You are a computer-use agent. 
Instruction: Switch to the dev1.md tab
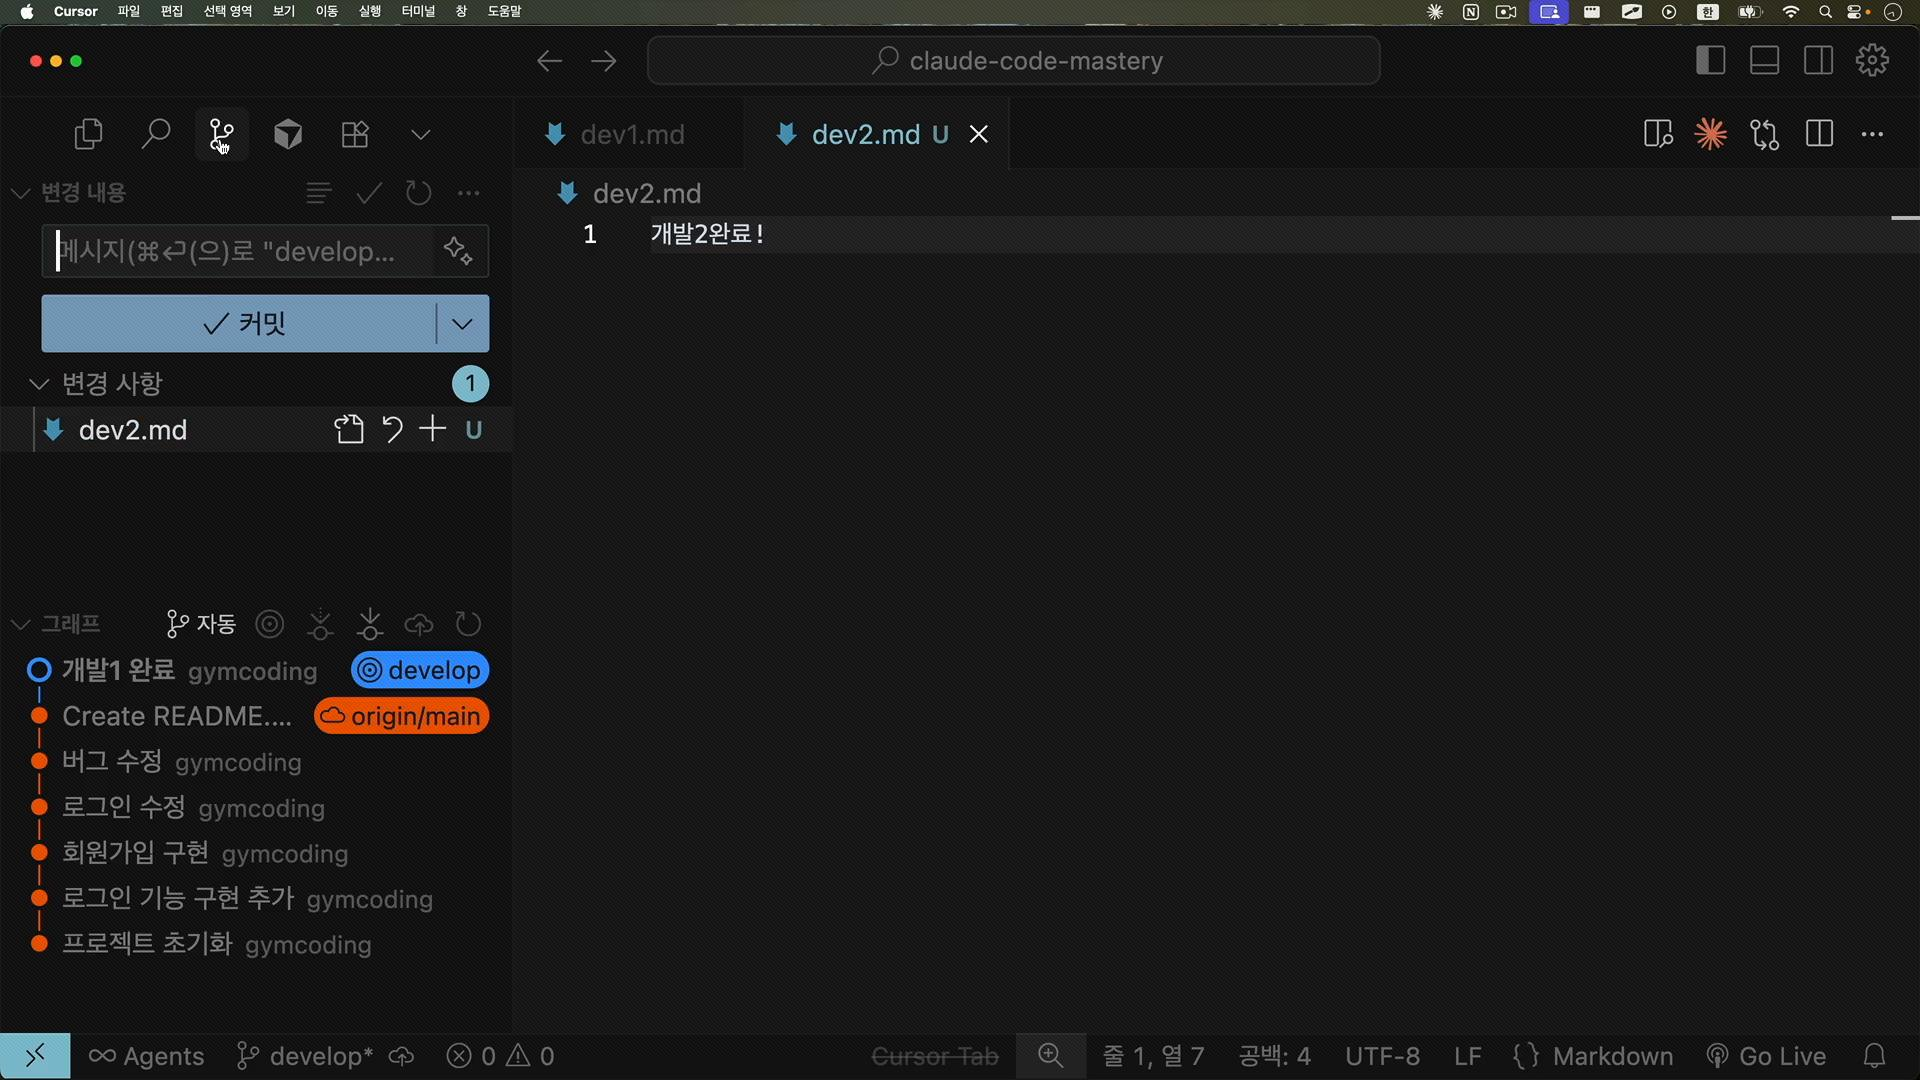point(630,133)
